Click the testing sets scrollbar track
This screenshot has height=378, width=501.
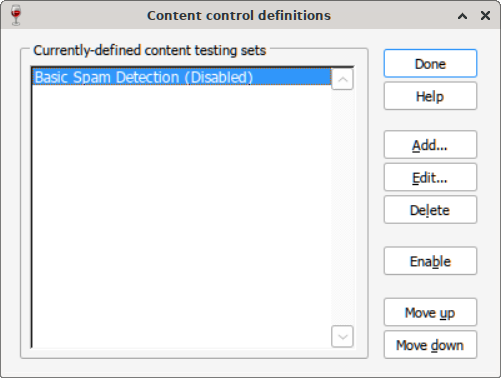(x=342, y=208)
